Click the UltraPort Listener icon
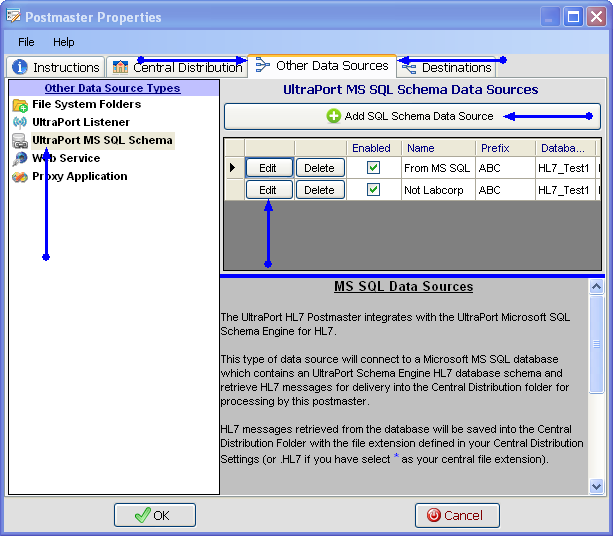 (x=19, y=122)
